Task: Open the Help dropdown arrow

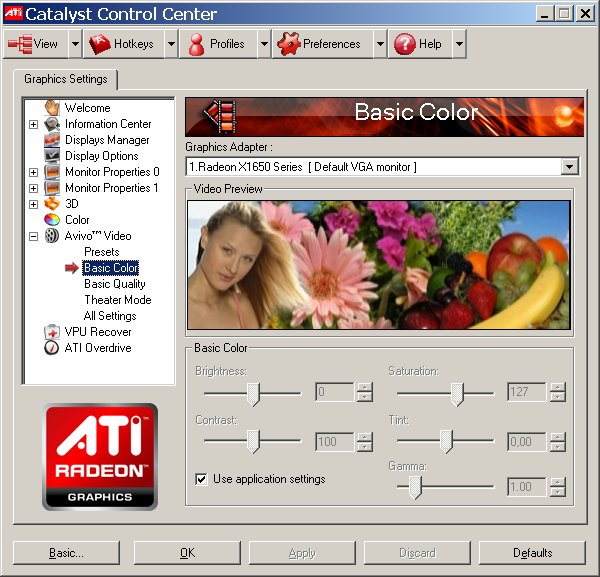Action: 459,44
